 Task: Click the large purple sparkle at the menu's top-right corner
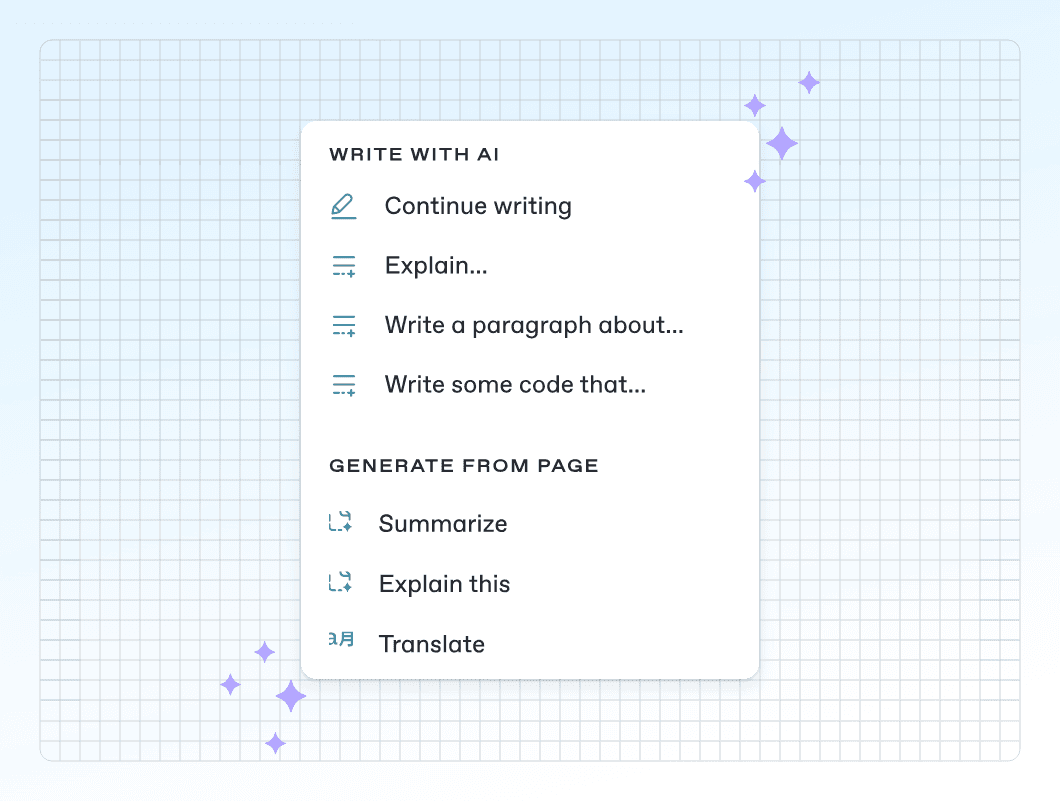[x=782, y=144]
